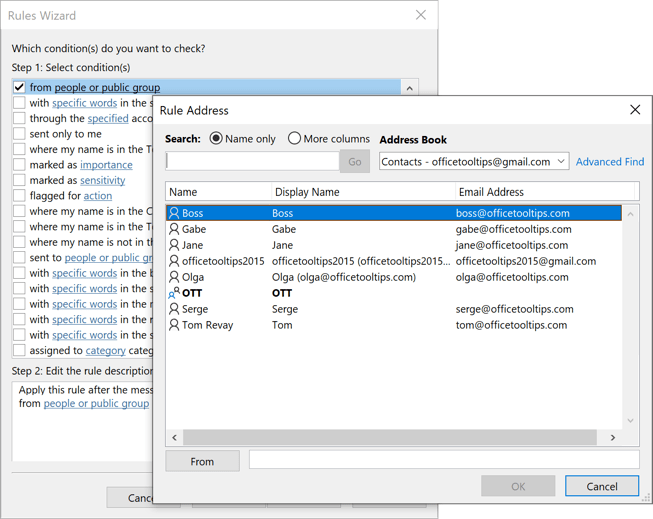Uncheck from people or public group condition
This screenshot has width=653, height=519.
click(x=19, y=87)
